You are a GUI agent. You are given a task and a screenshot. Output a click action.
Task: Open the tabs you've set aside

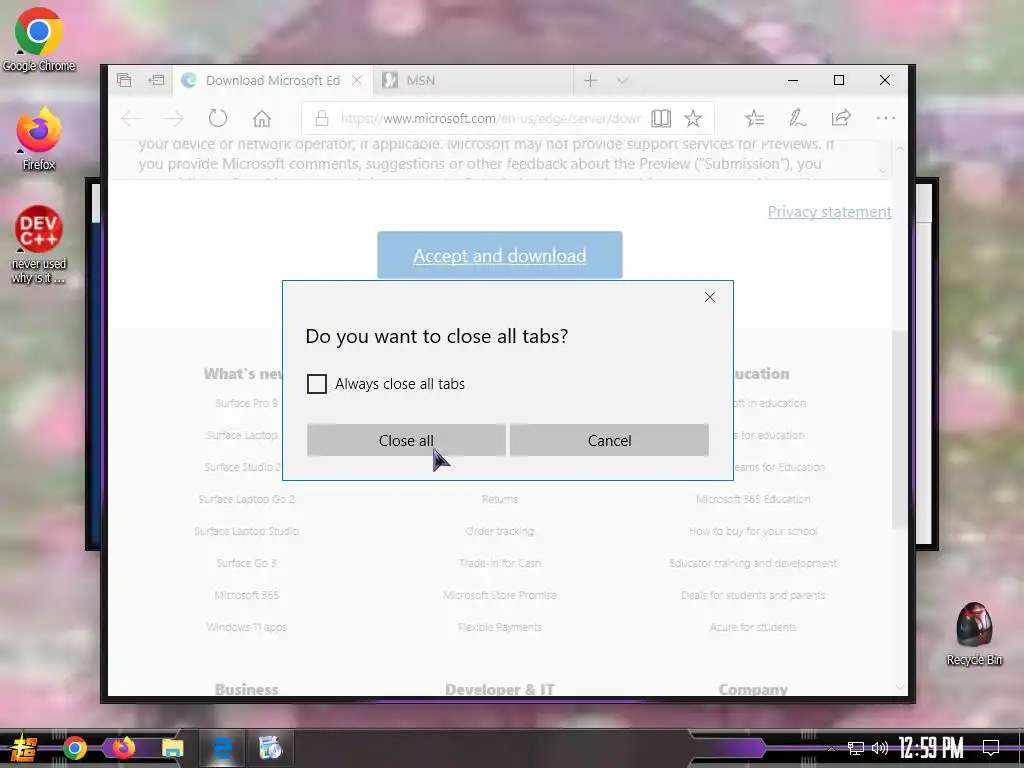(x=124, y=80)
